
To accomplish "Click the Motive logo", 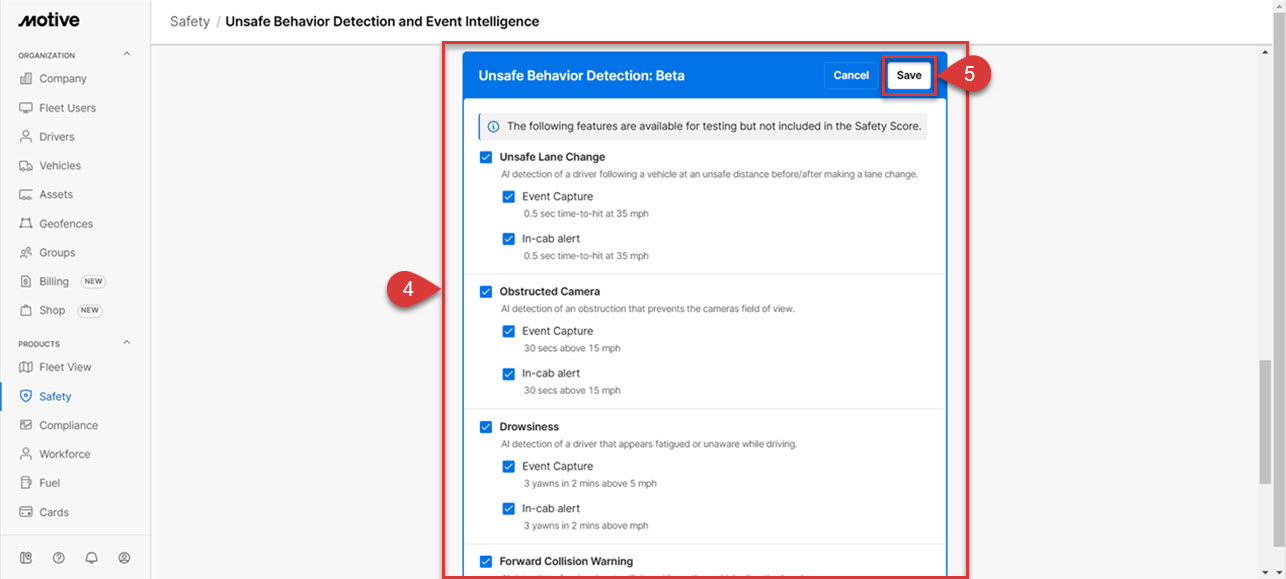I will 49,20.
